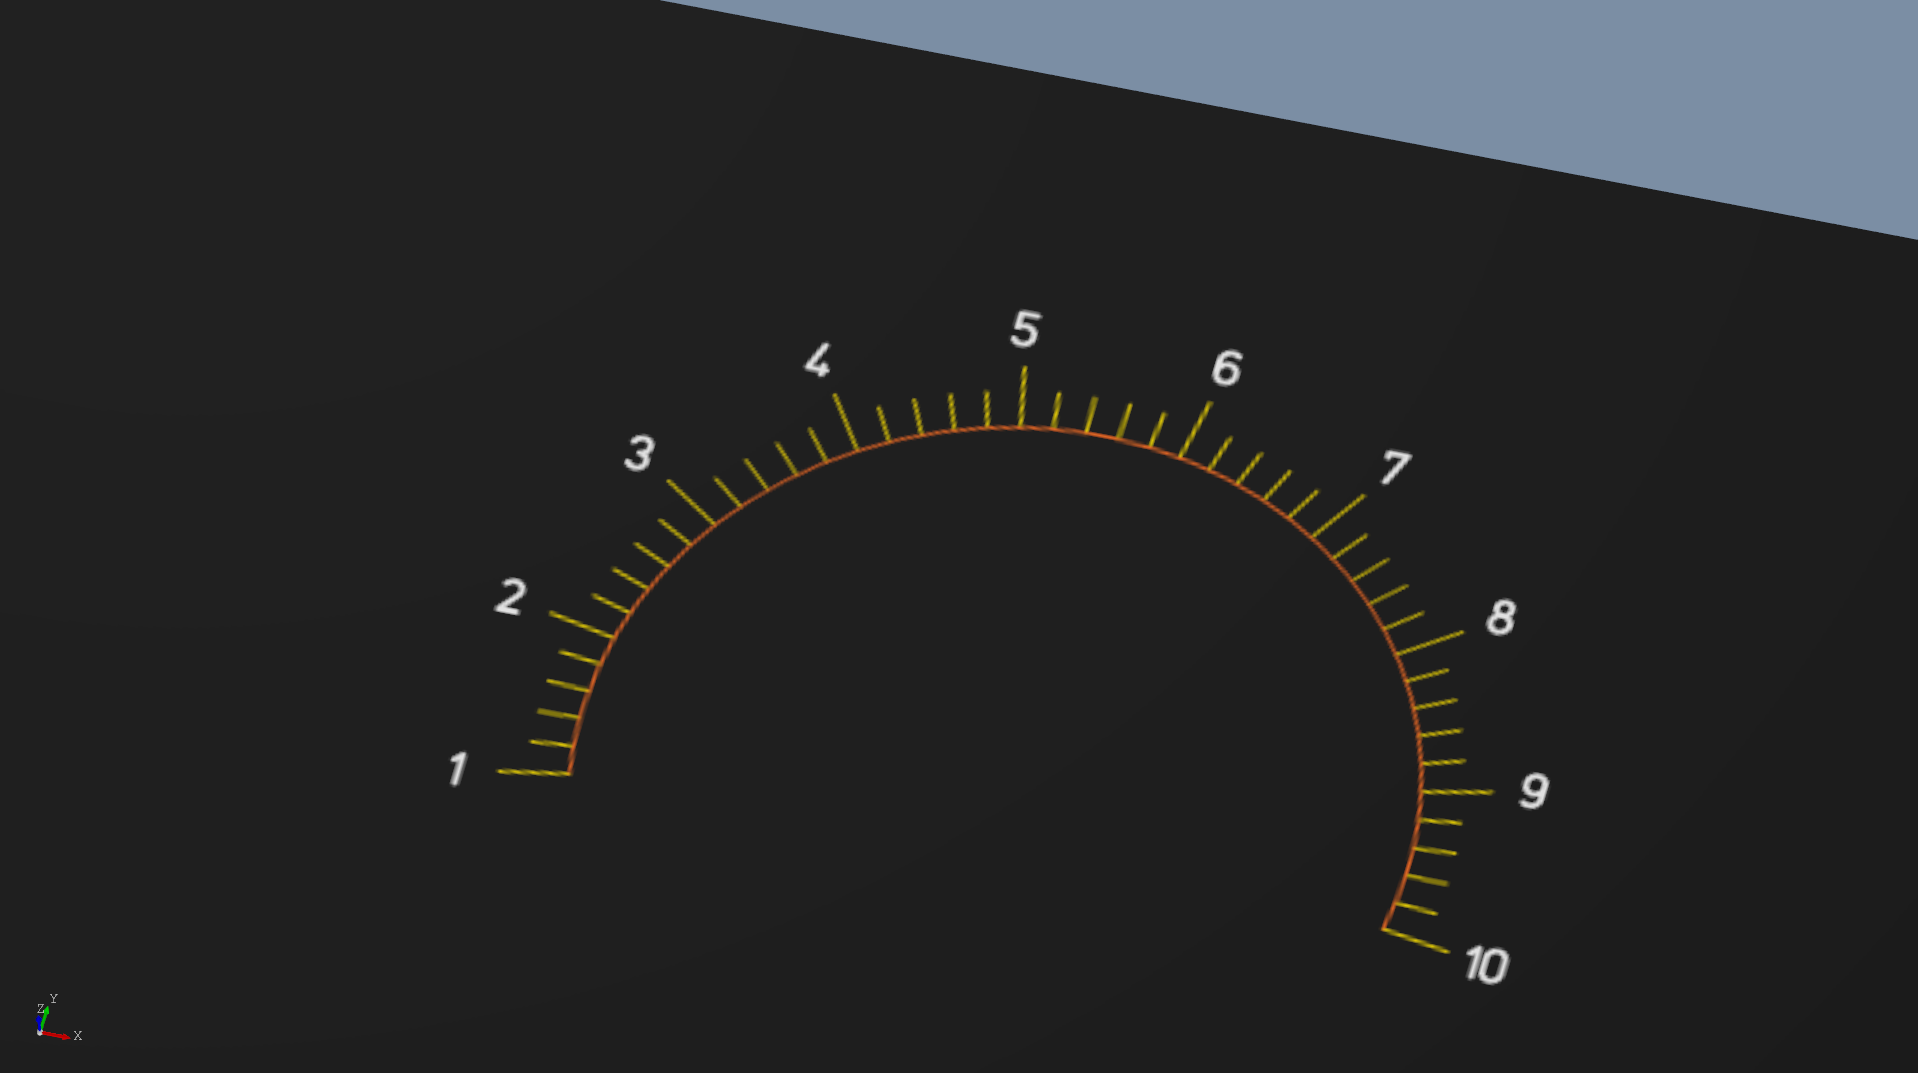Select the number 2 gauge label
Viewport: 1918px width, 1073px height.
tap(510, 597)
